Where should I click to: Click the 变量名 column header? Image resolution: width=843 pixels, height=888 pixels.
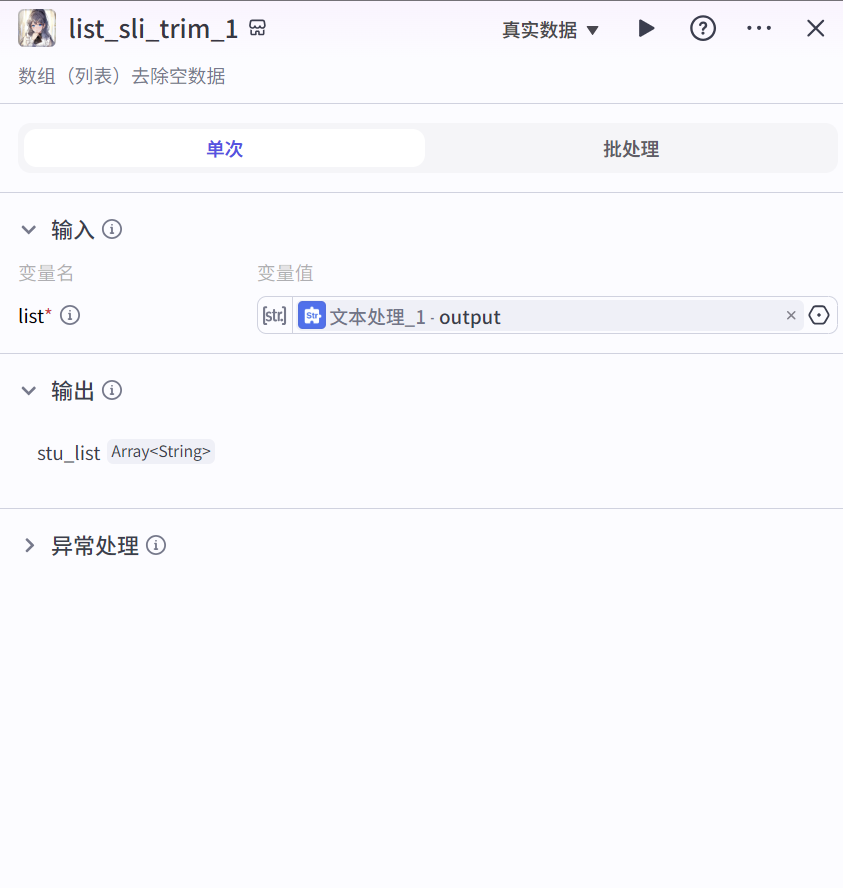pyautogui.click(x=46, y=273)
